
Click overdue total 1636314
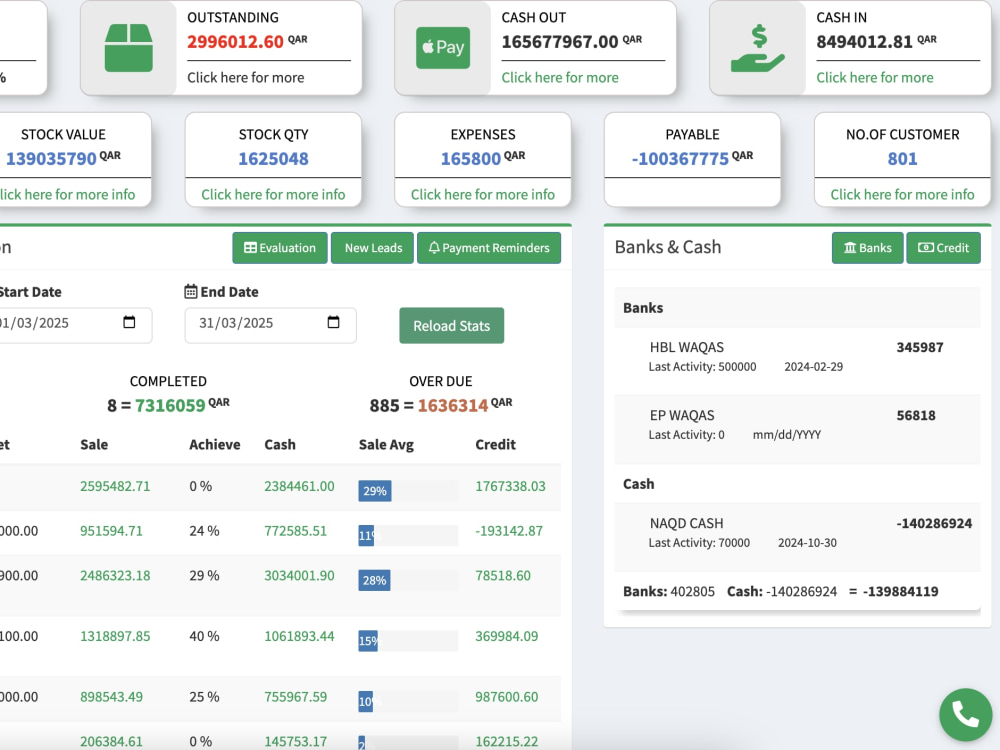[453, 406]
